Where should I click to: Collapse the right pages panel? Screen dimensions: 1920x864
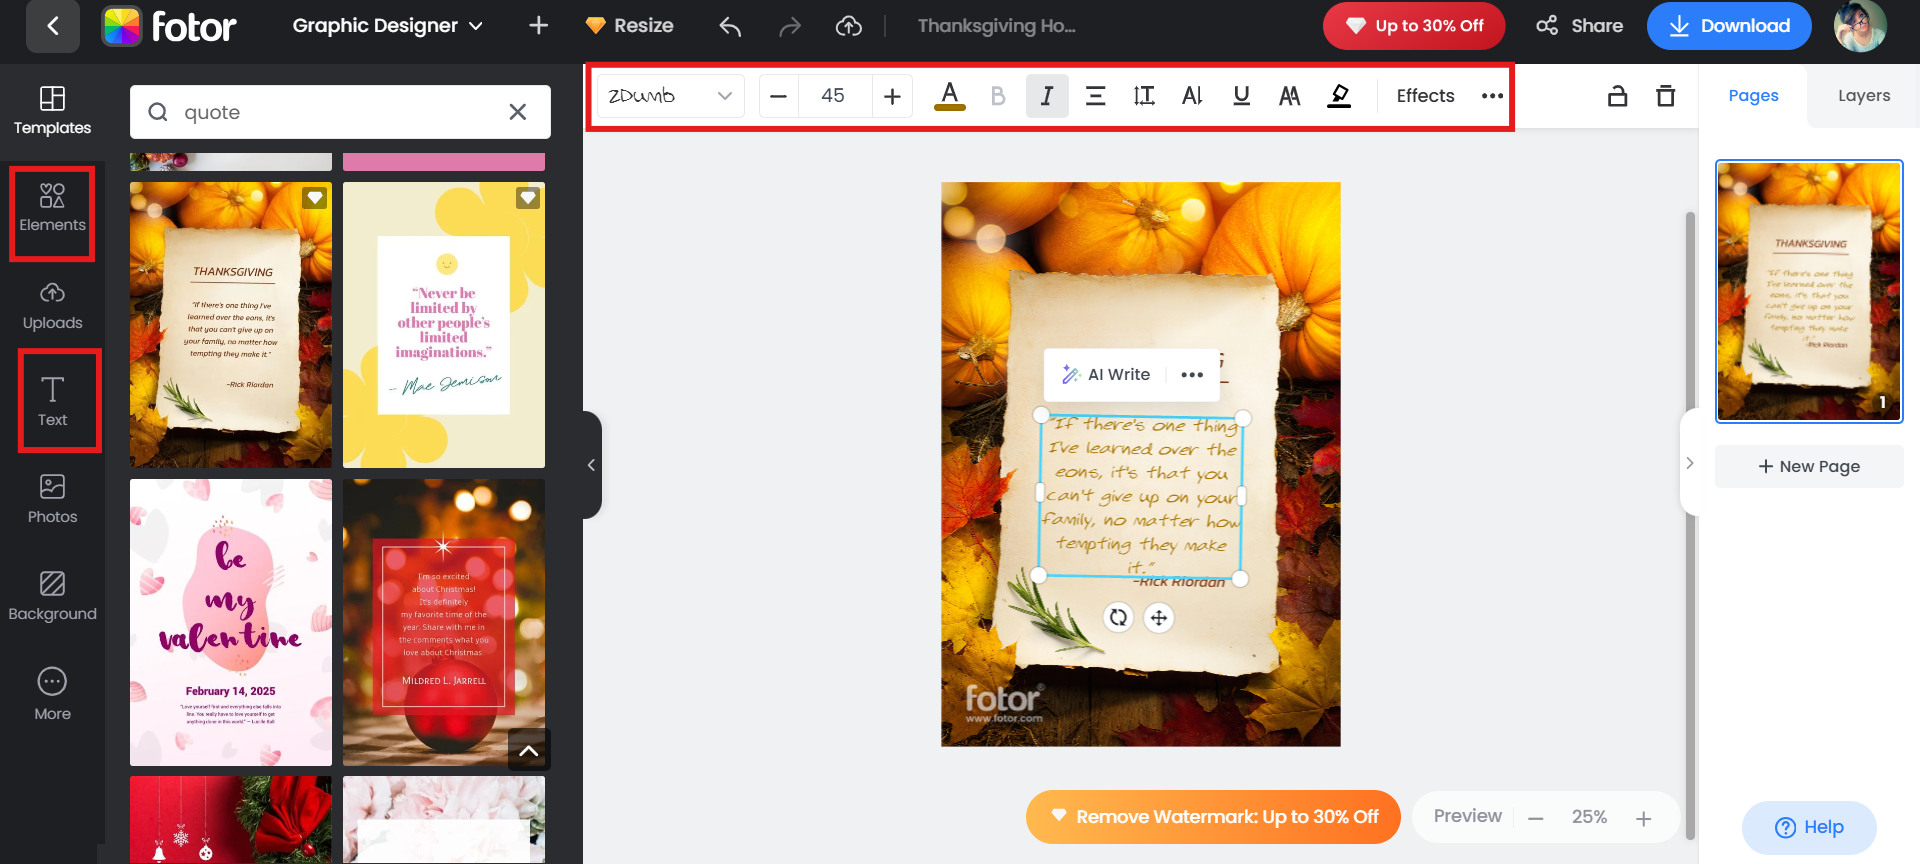(x=1690, y=463)
